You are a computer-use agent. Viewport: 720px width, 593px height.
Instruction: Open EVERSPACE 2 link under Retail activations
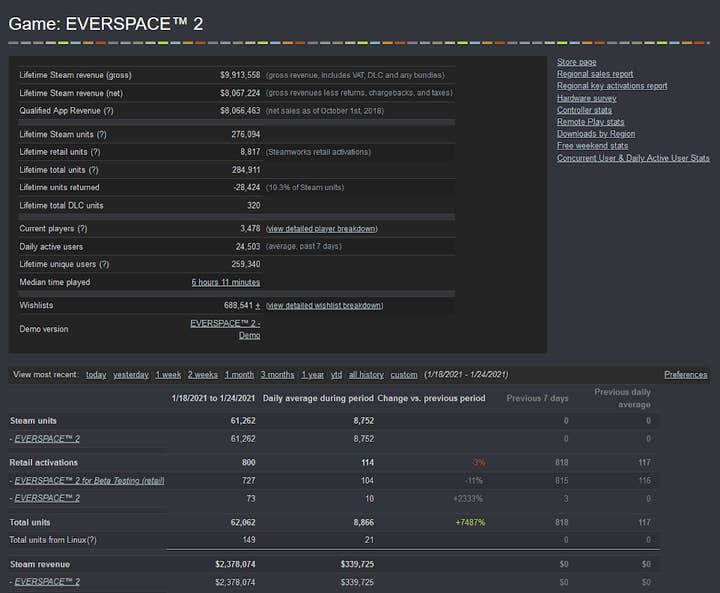click(x=47, y=498)
